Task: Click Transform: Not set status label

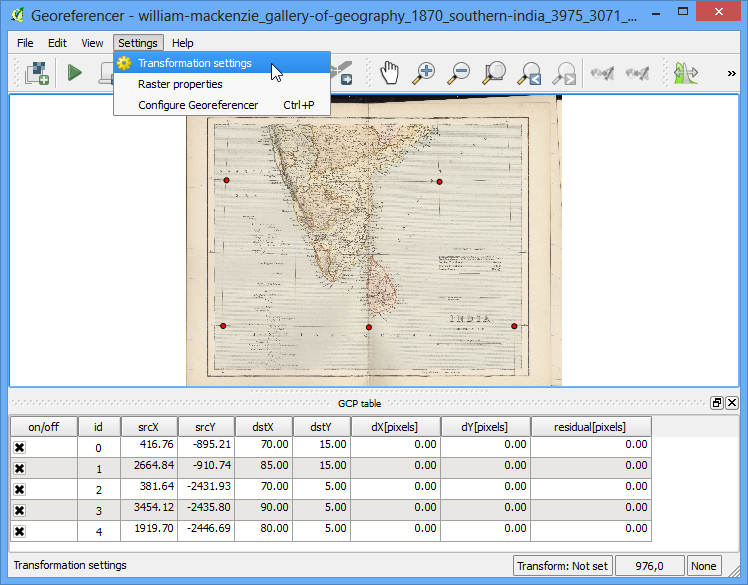Action: (563, 566)
